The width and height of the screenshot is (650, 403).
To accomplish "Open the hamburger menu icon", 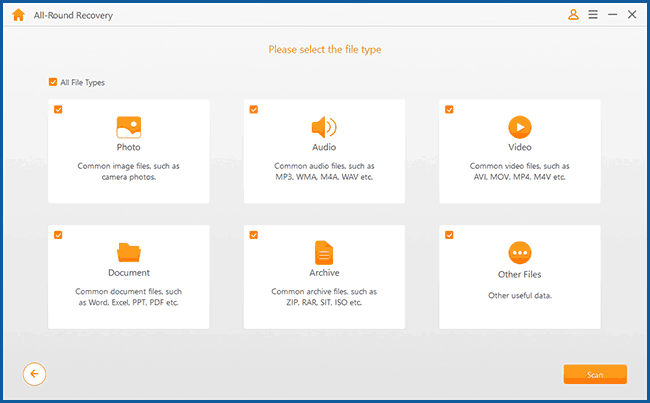I will click(593, 15).
